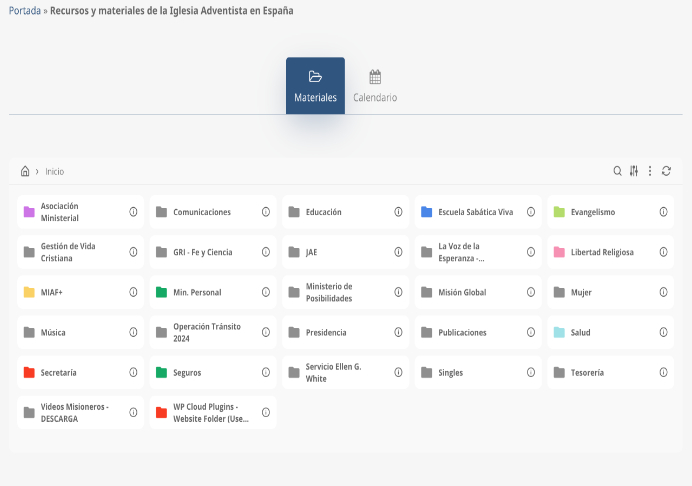
Task: Show info for the Evangelismo folder
Action: pos(663,212)
